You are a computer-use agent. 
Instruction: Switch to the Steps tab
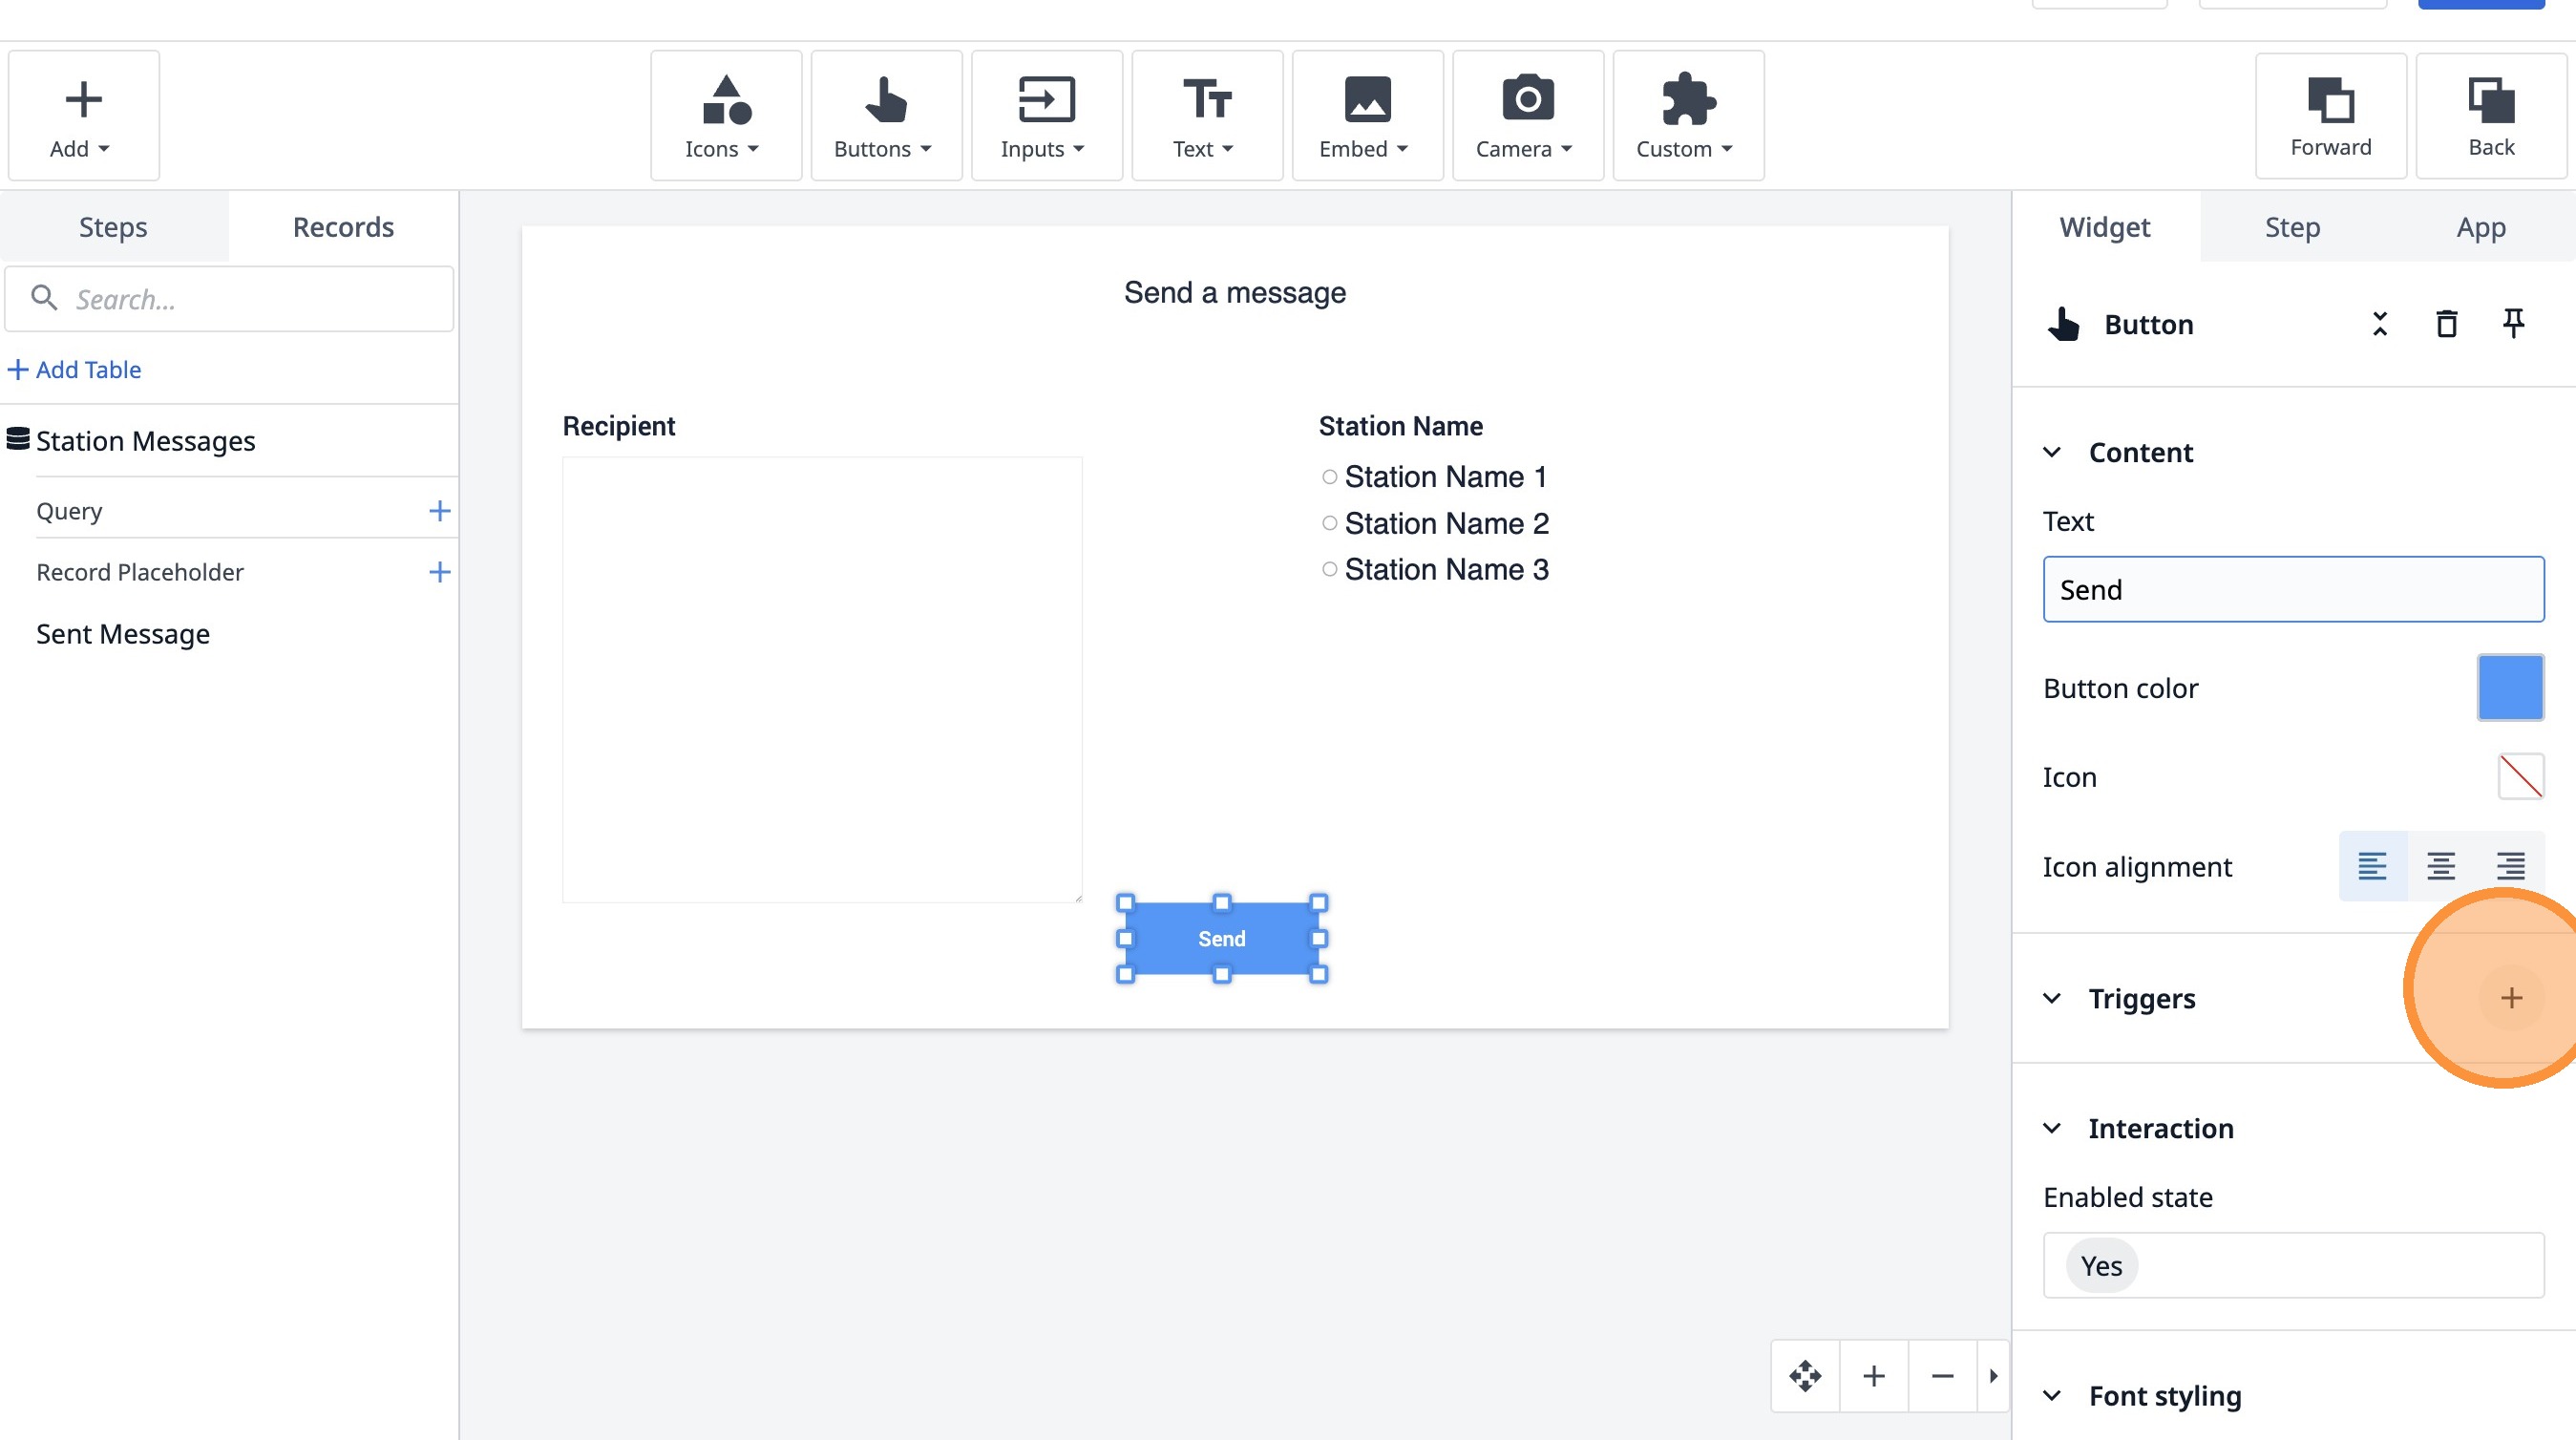point(113,227)
